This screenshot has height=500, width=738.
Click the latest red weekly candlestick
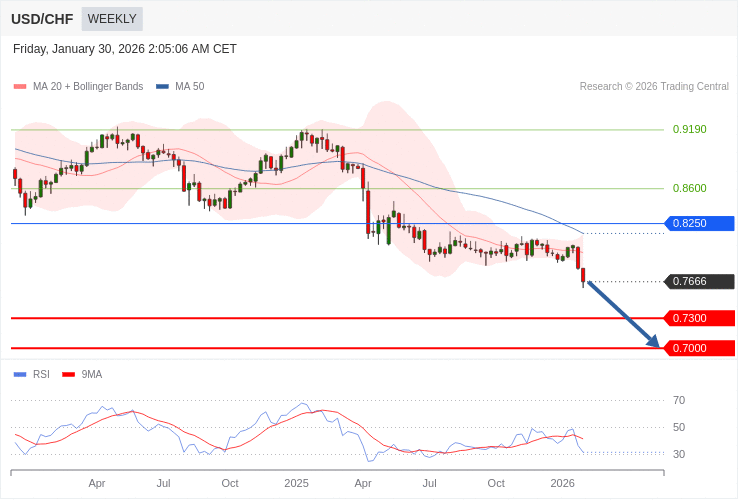point(584,277)
